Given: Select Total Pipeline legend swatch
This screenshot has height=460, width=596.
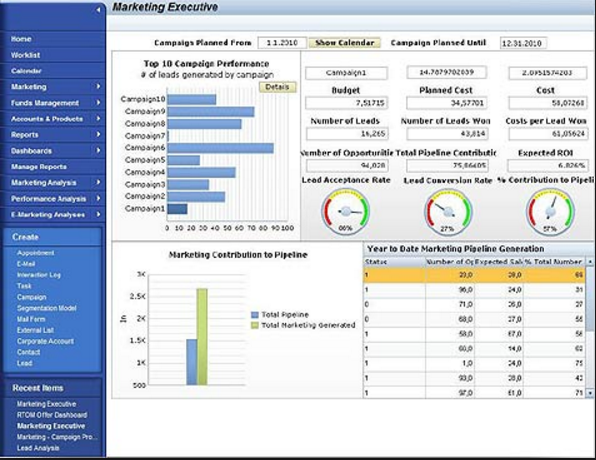Looking at the screenshot, I should 255,315.
